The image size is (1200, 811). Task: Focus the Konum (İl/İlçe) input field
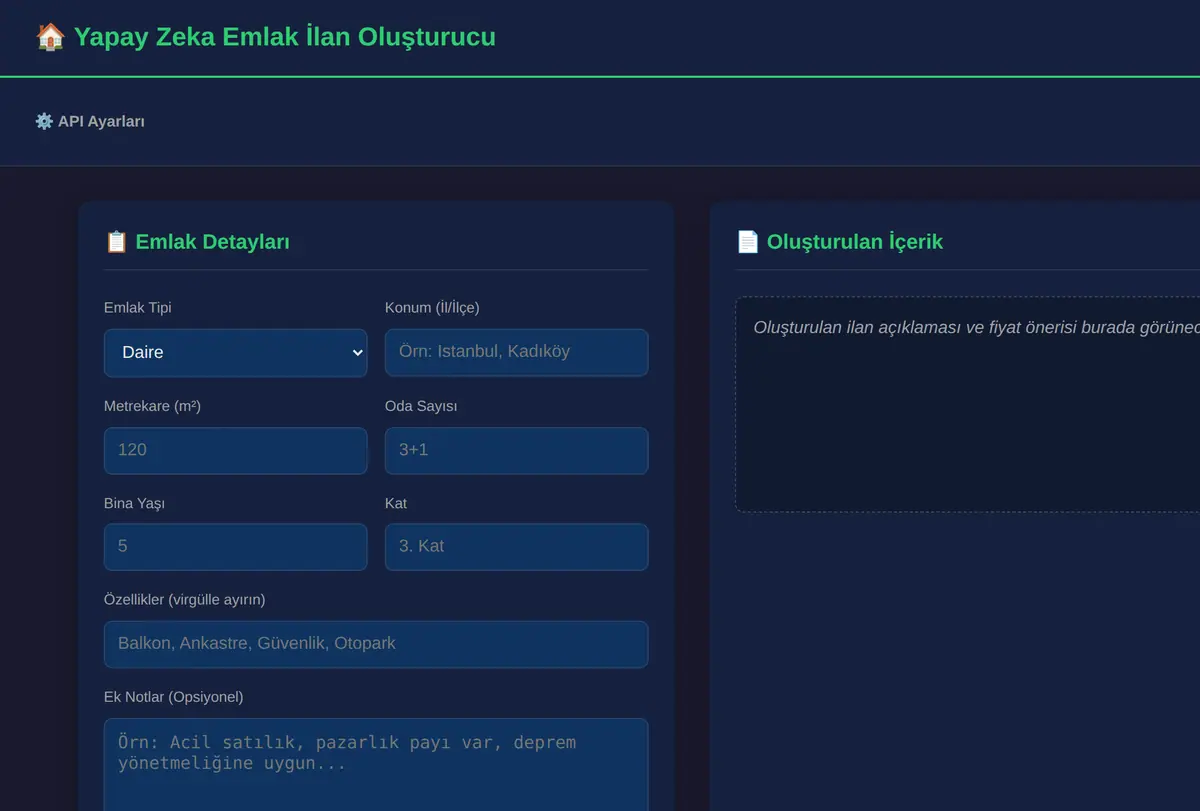[516, 353]
